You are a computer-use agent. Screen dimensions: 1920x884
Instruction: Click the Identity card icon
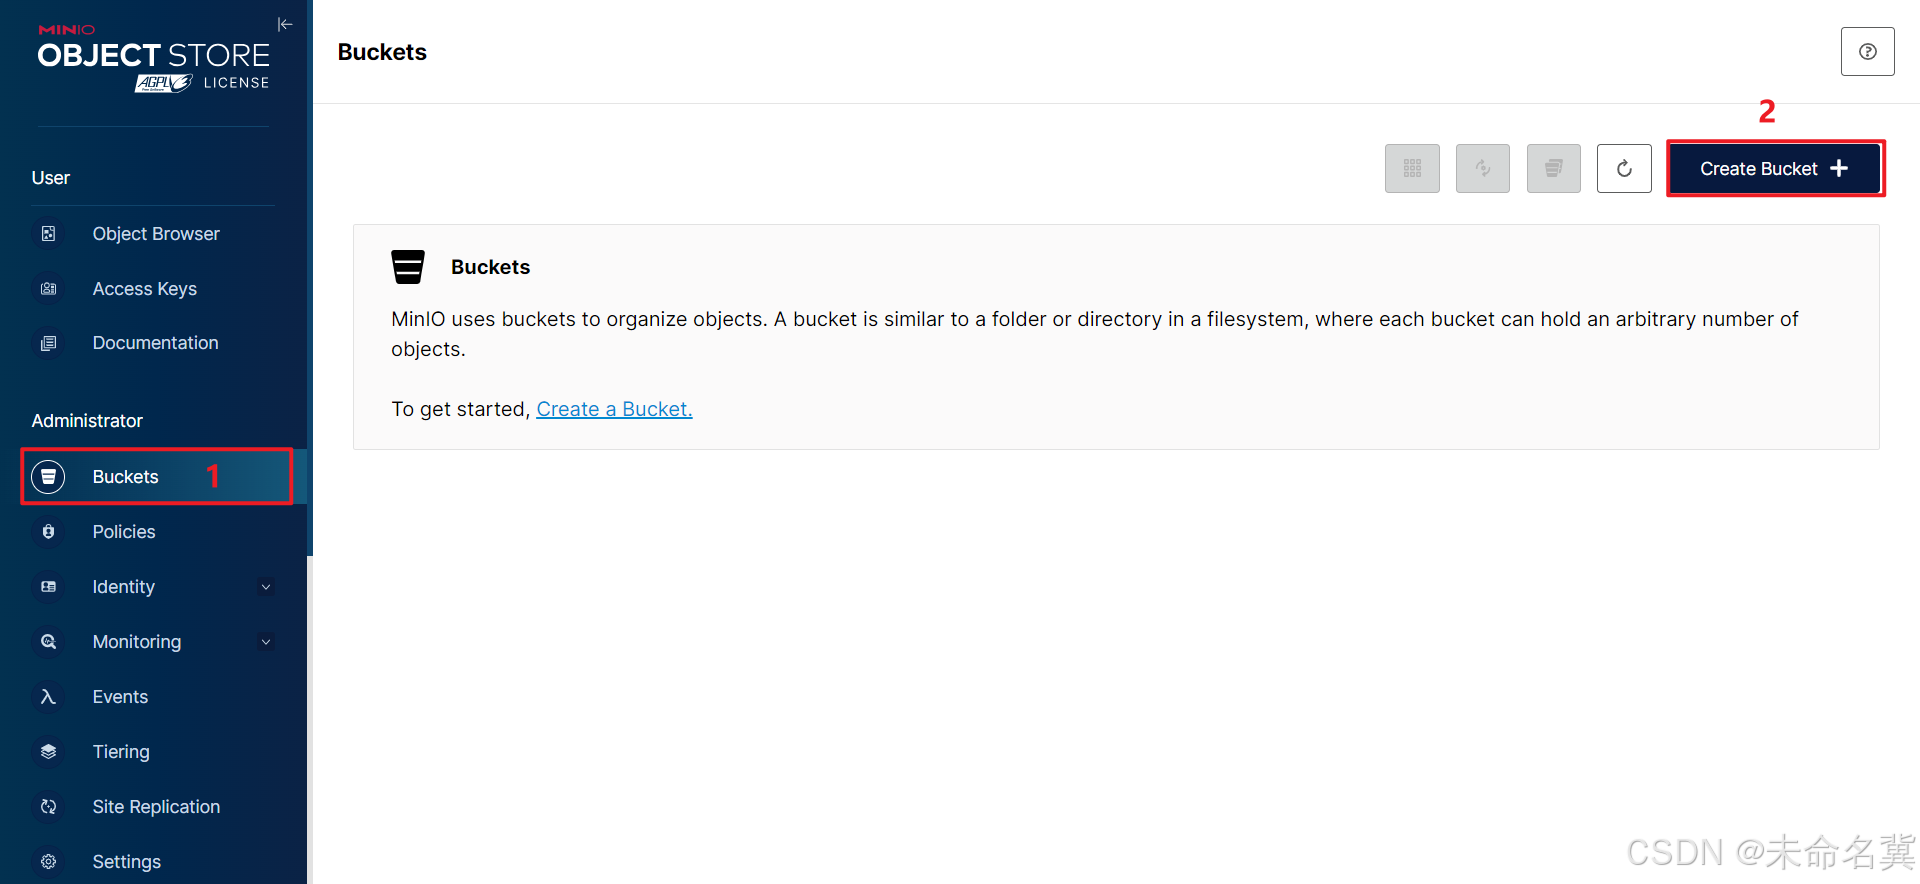[x=48, y=587]
